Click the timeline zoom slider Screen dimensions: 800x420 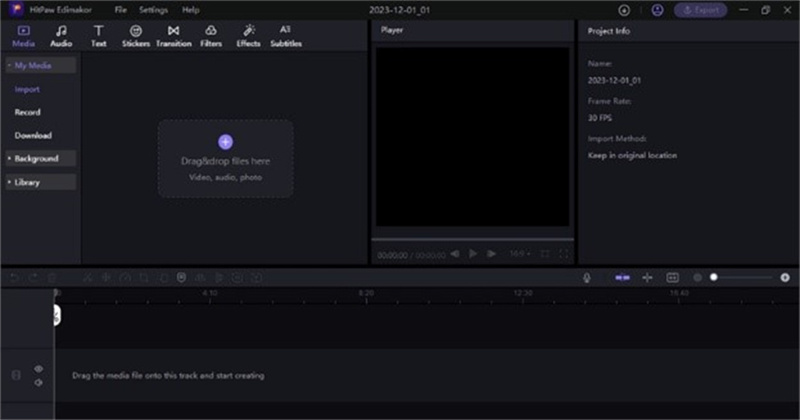pyautogui.click(x=743, y=277)
